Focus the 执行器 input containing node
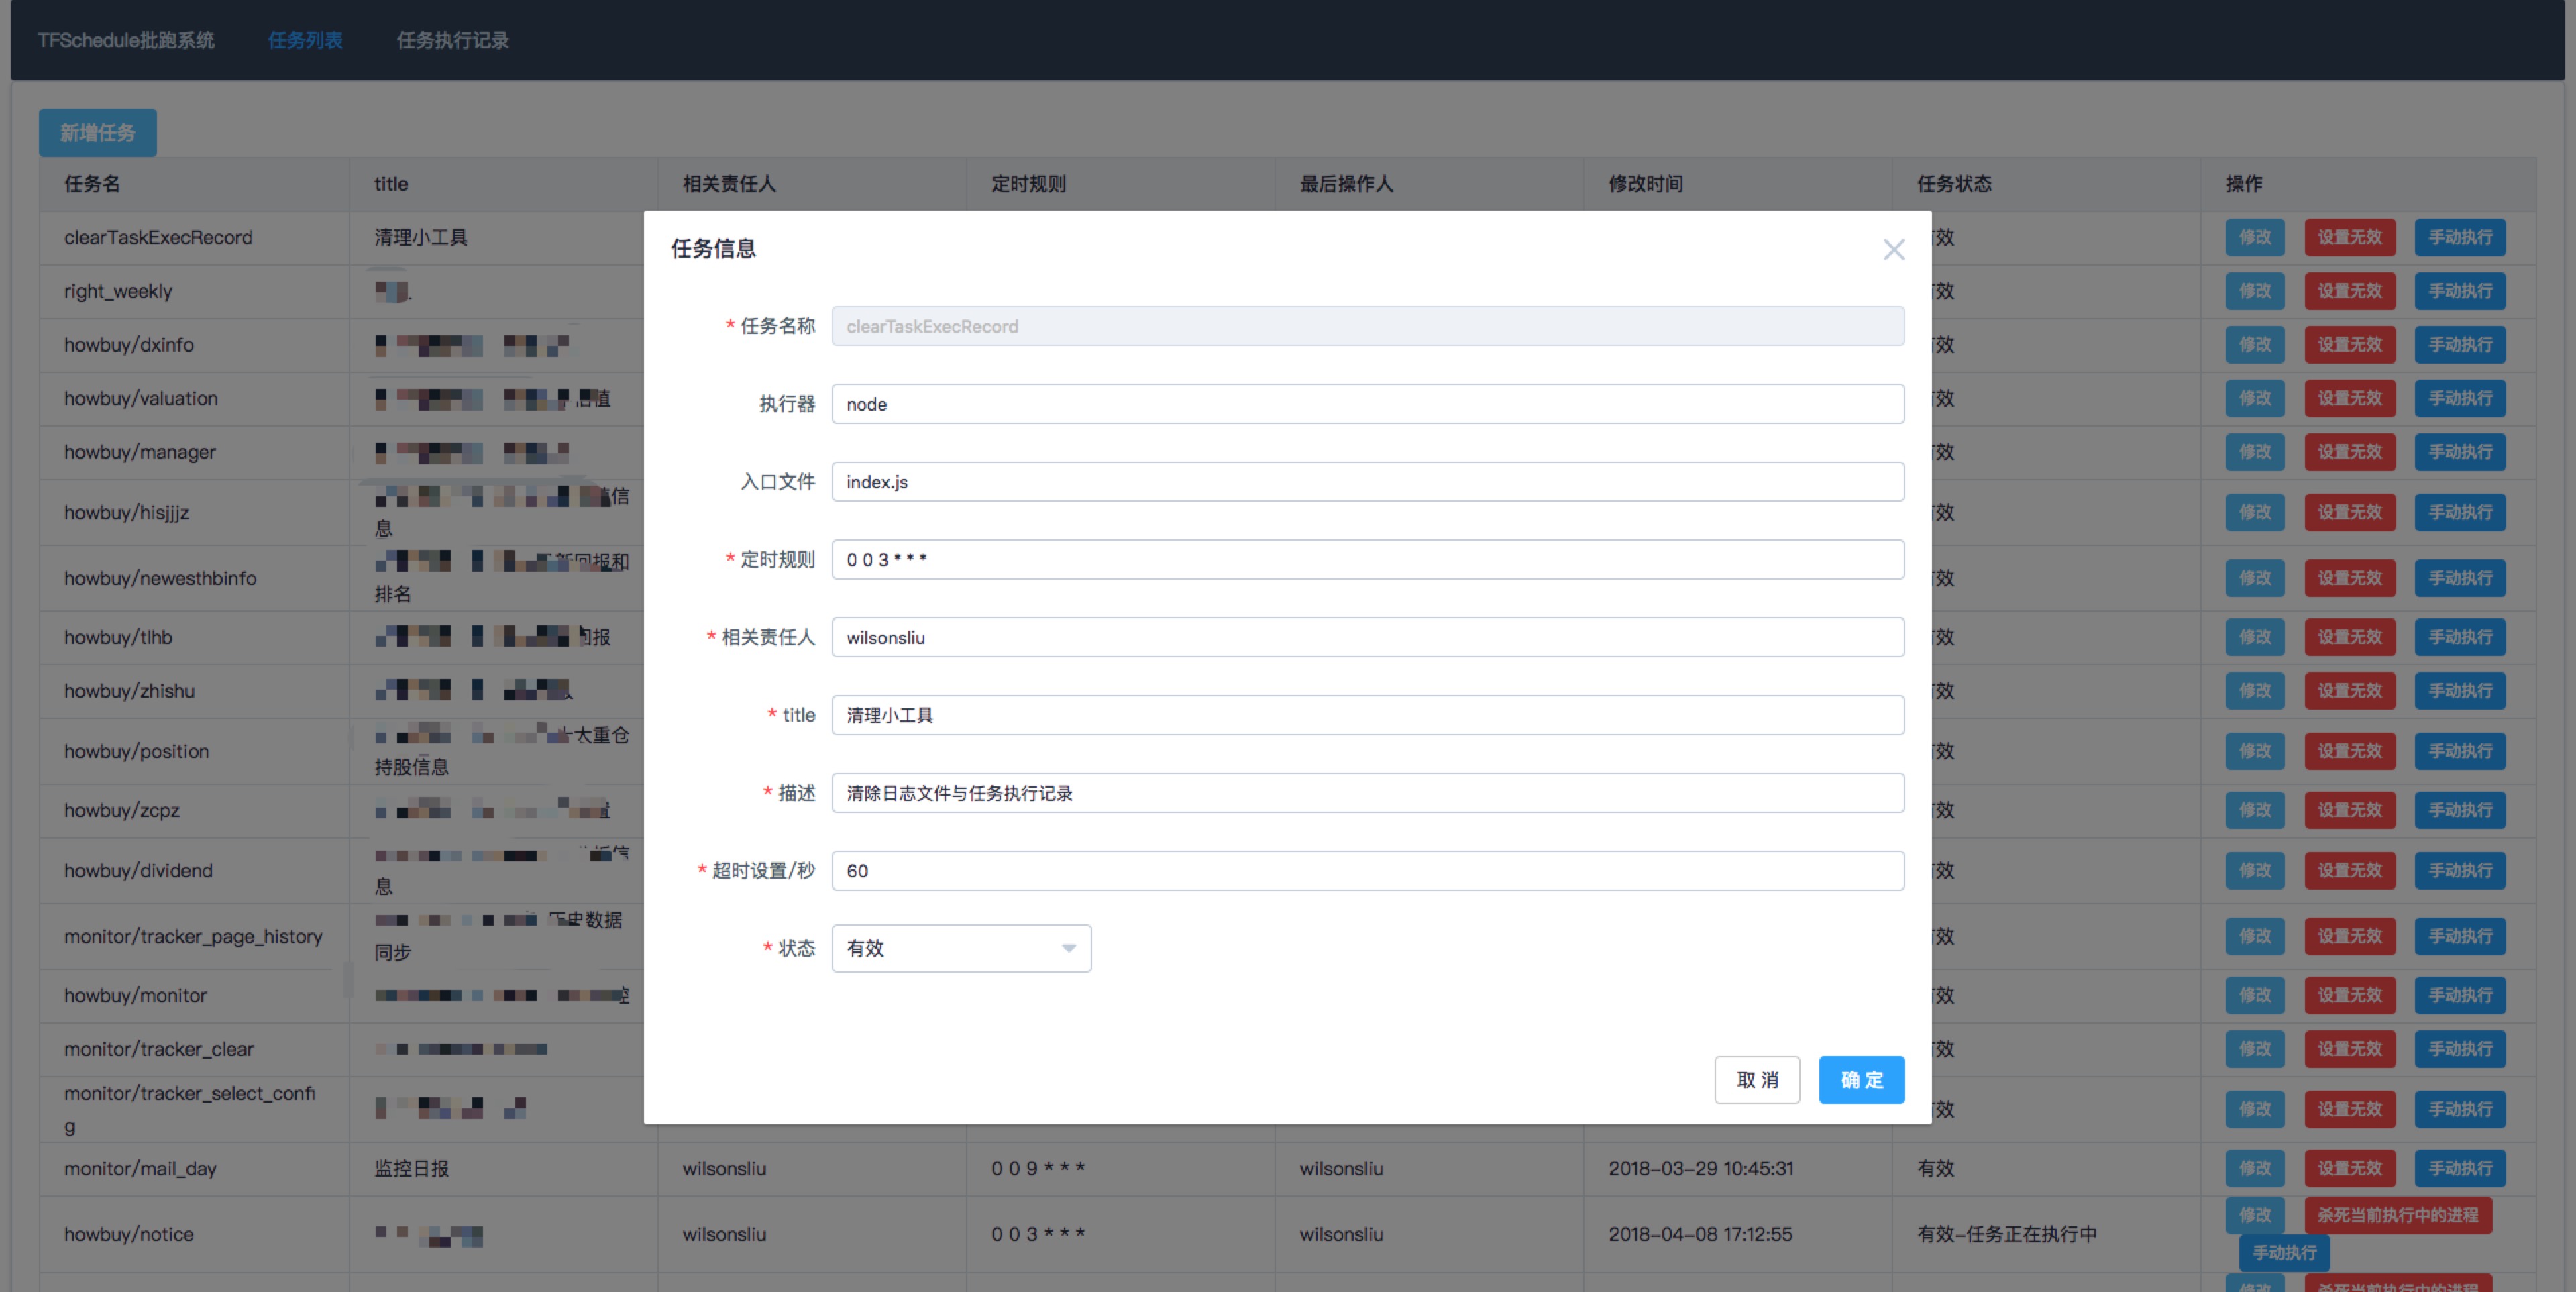The width and height of the screenshot is (2576, 1292). coord(1366,404)
